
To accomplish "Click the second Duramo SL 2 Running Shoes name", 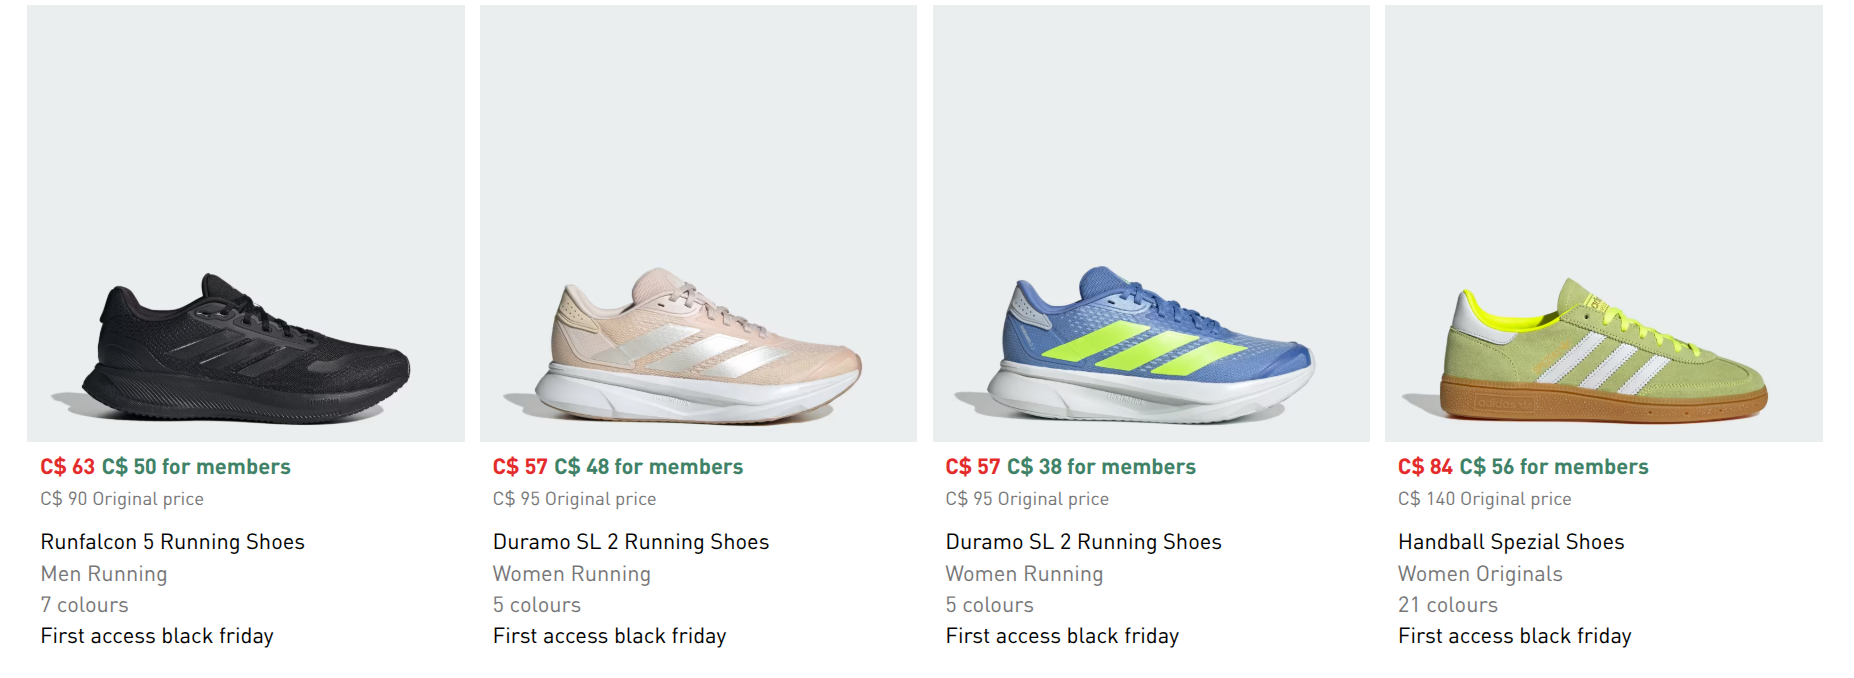I will point(1083,541).
